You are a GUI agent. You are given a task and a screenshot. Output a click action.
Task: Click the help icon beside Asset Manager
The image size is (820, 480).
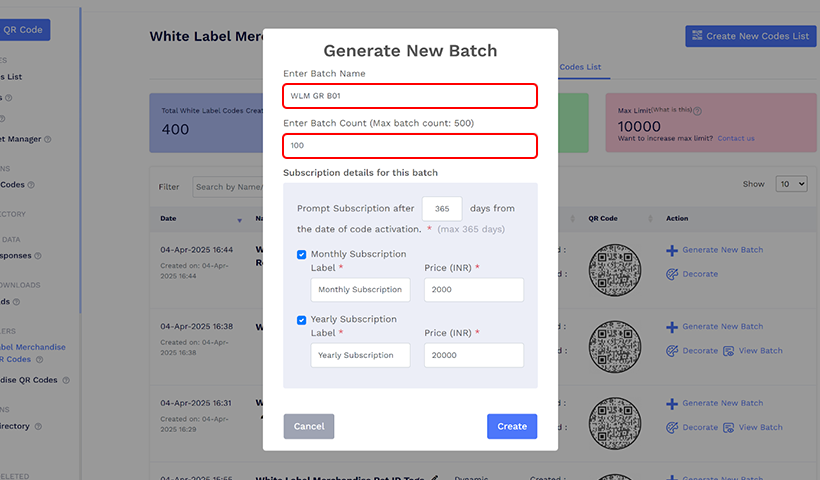[x=47, y=140]
